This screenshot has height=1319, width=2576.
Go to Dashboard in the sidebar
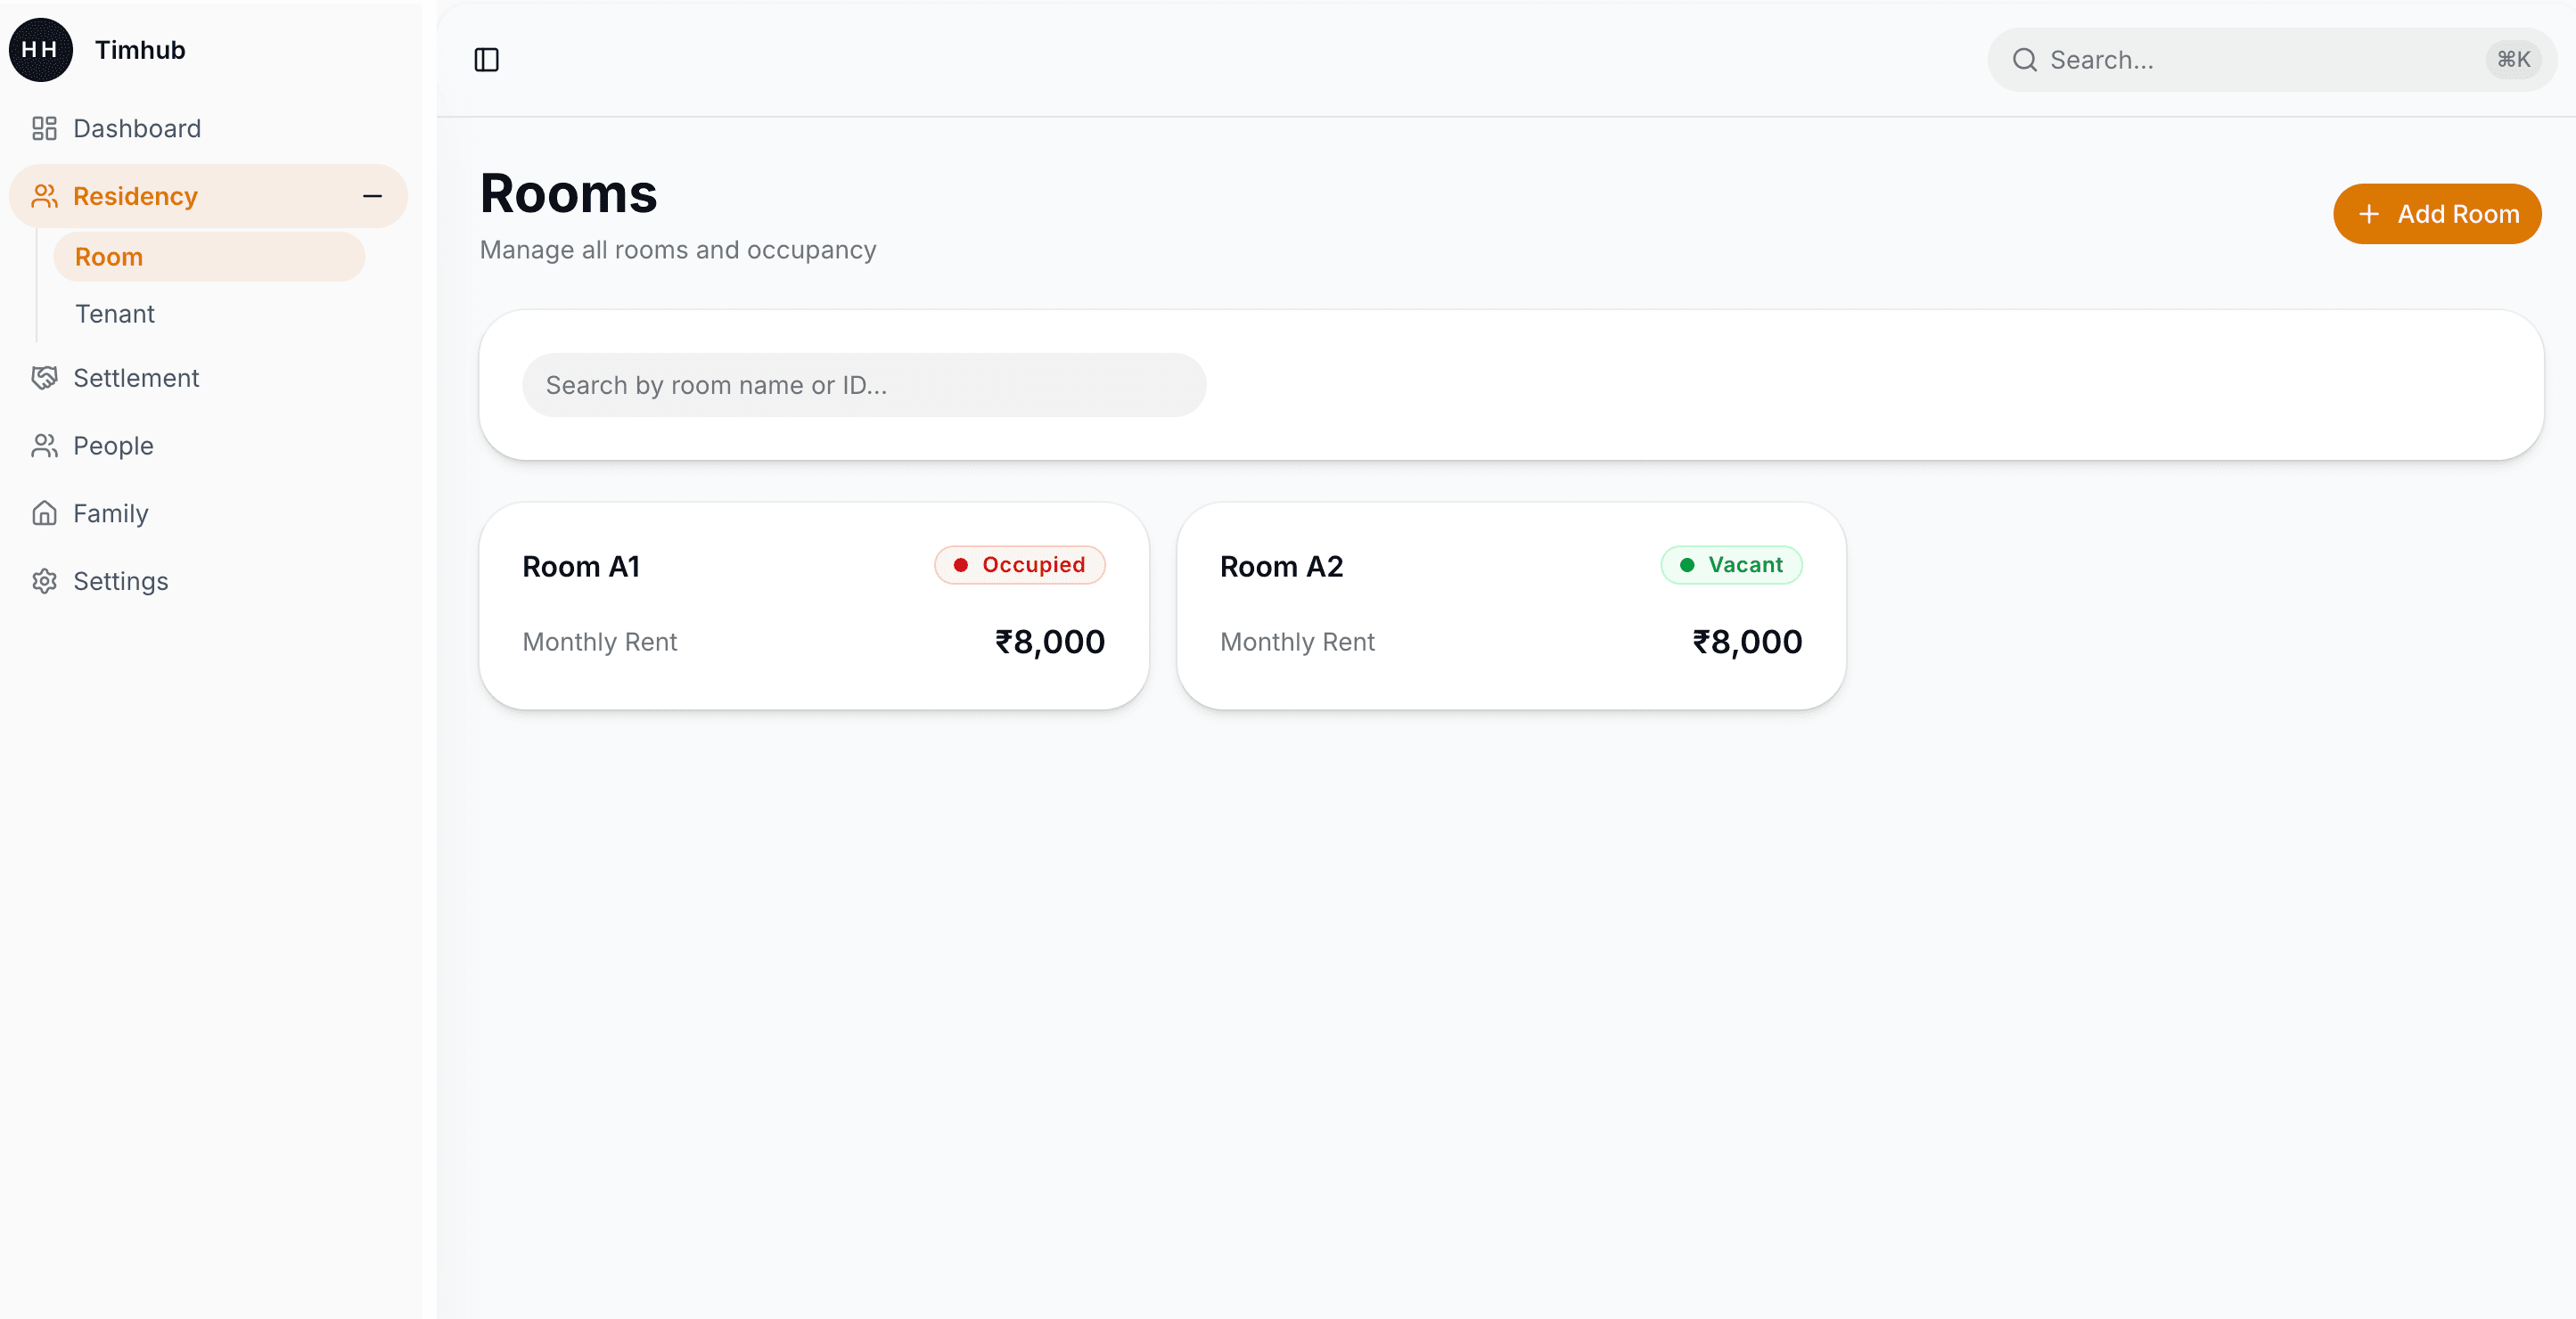(x=208, y=128)
